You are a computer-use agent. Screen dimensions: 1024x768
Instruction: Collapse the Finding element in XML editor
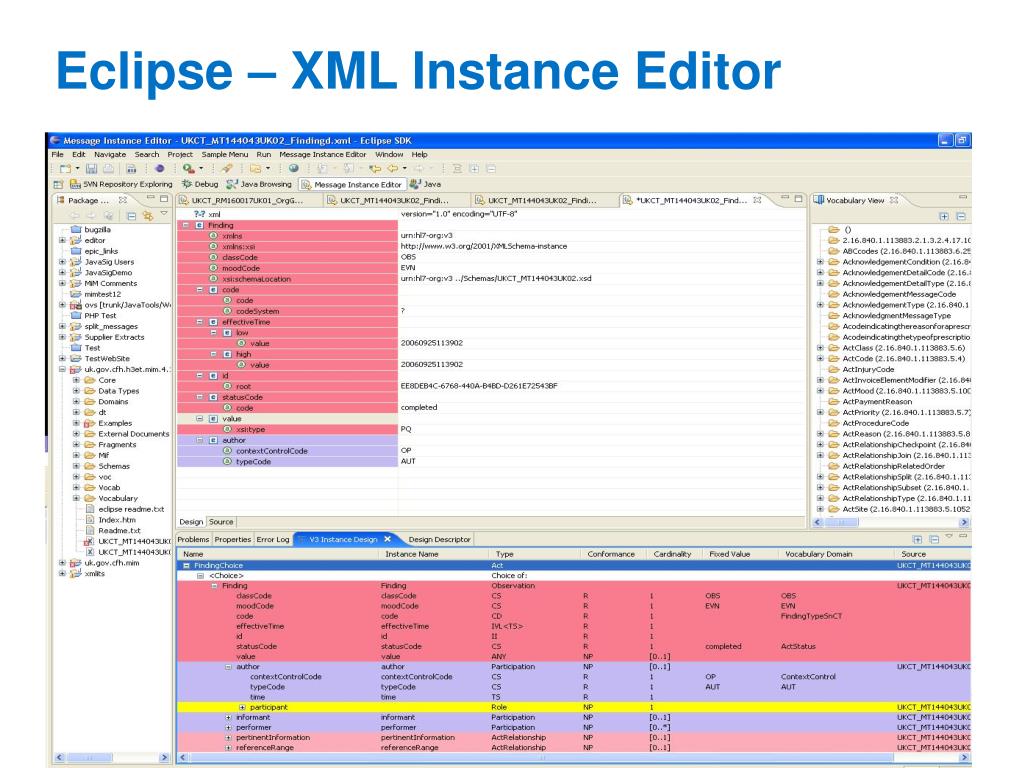pyautogui.click(x=185, y=225)
